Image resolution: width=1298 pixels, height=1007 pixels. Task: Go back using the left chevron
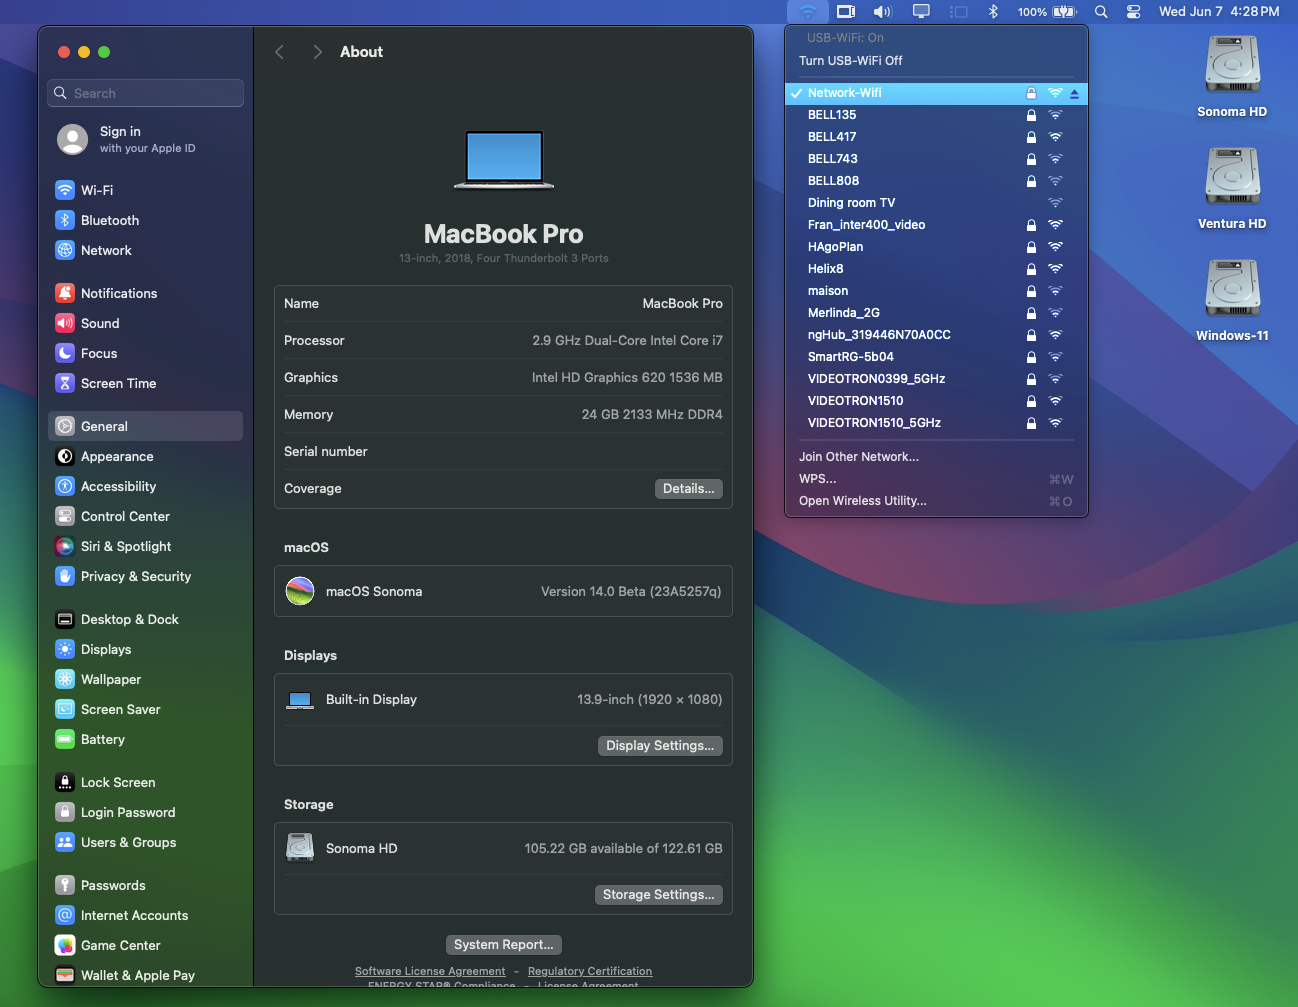280,52
